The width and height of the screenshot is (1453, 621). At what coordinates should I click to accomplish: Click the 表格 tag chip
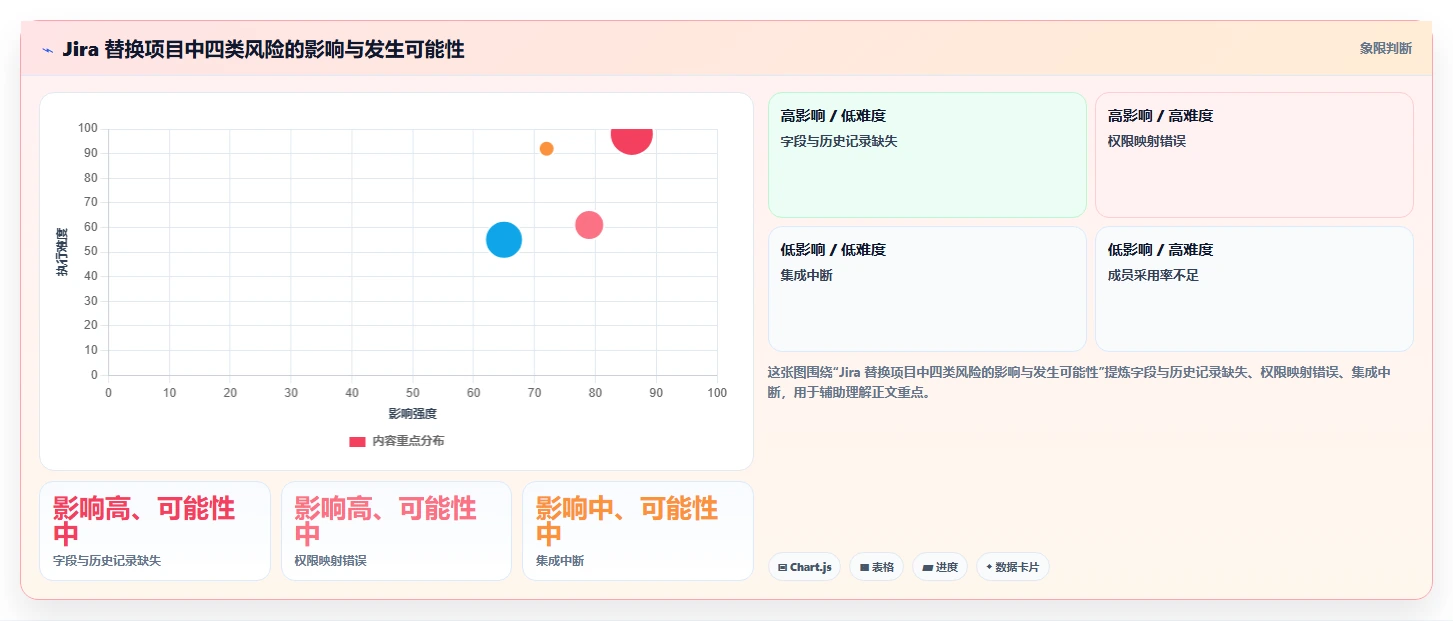[x=876, y=567]
